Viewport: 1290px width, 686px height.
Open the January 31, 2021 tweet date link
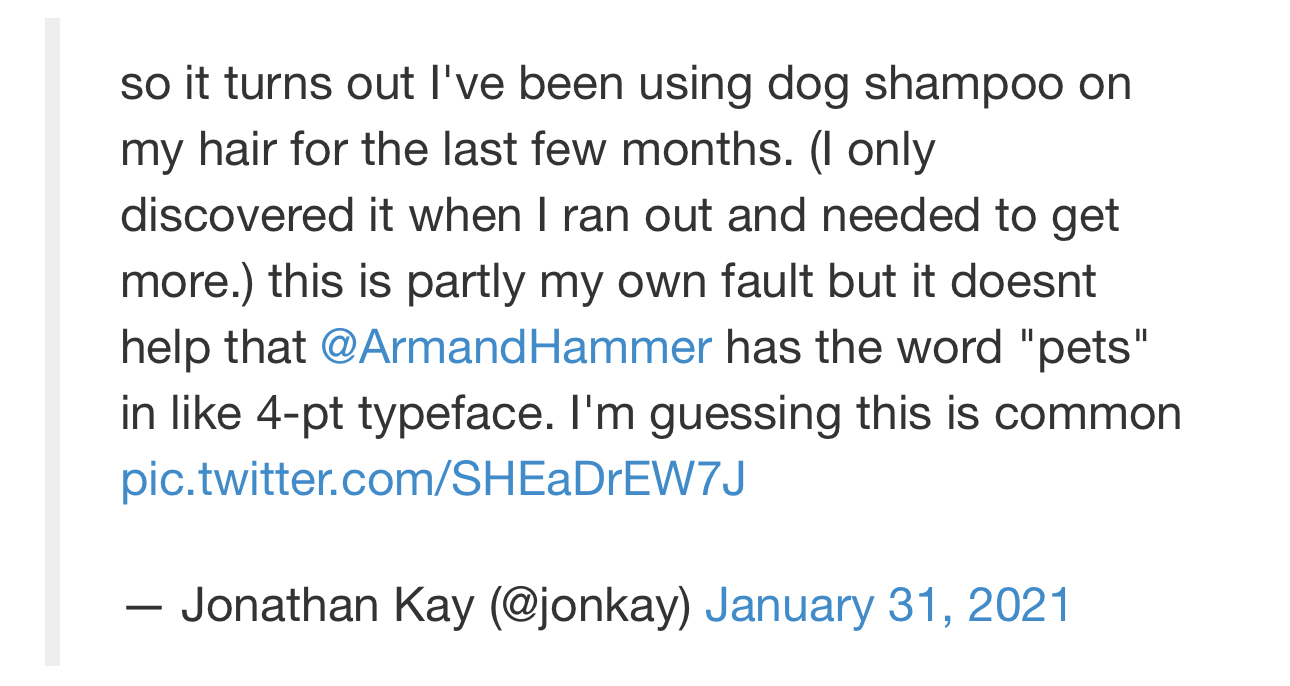click(x=888, y=606)
